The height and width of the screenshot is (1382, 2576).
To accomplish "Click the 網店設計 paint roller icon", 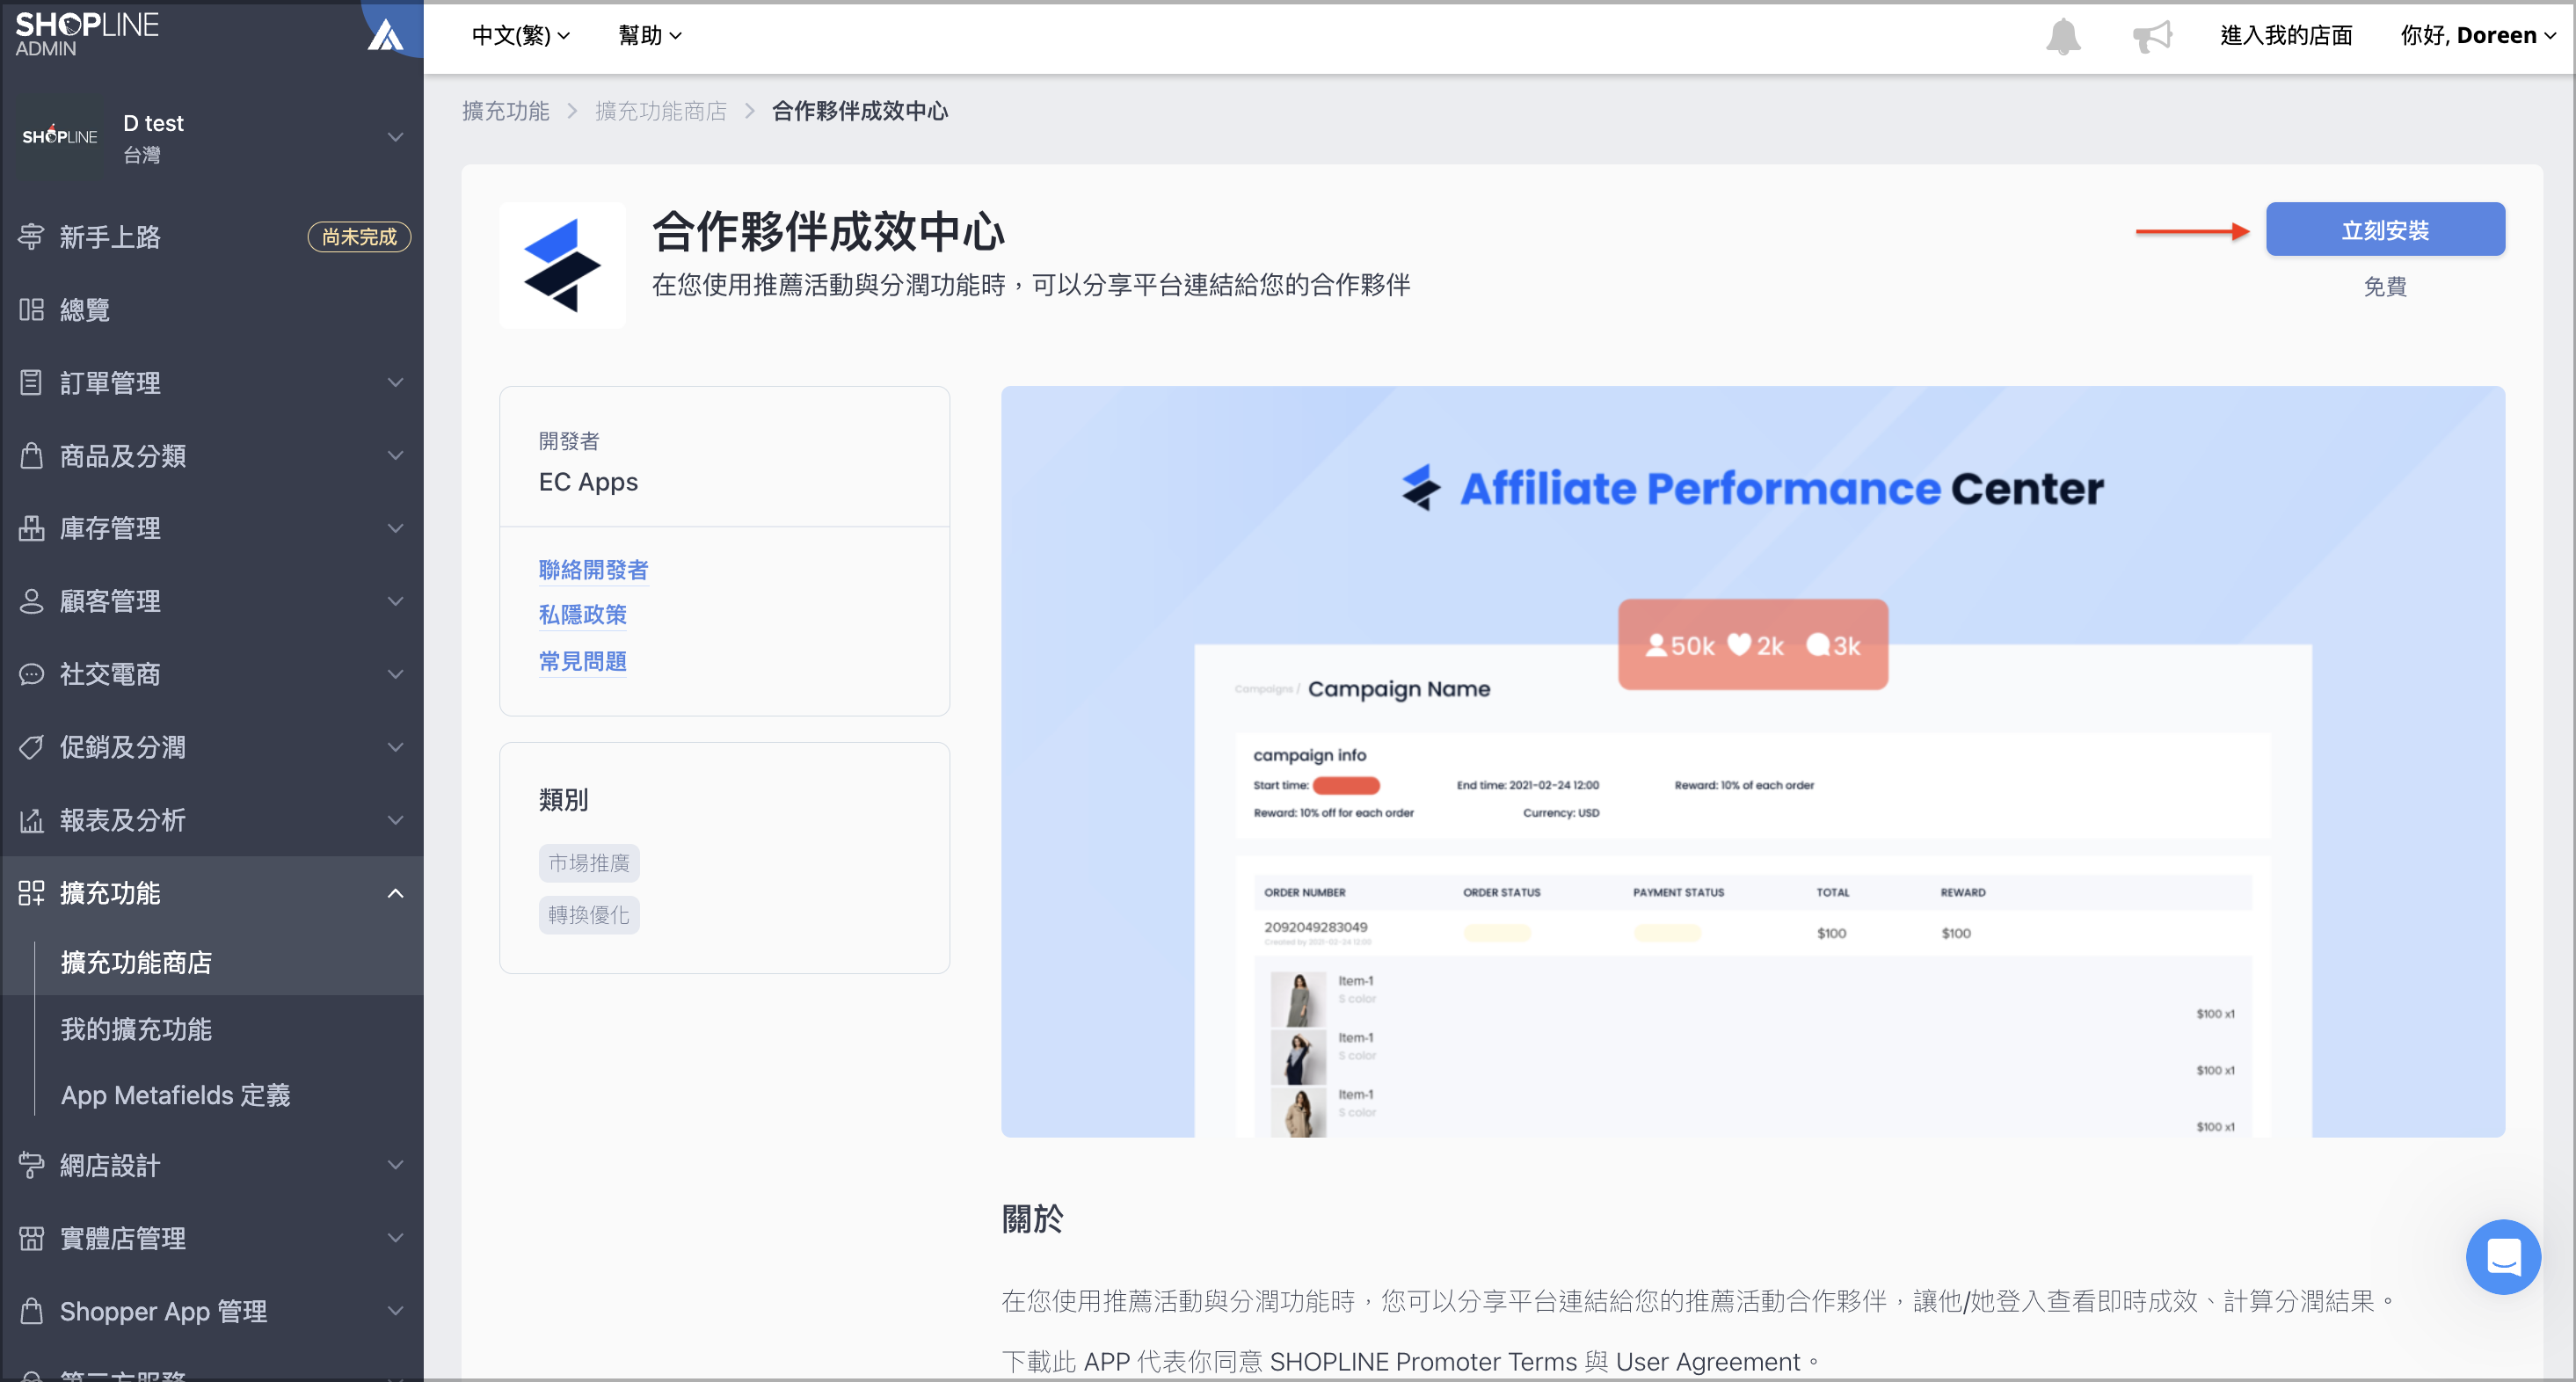I will pos(31,1165).
